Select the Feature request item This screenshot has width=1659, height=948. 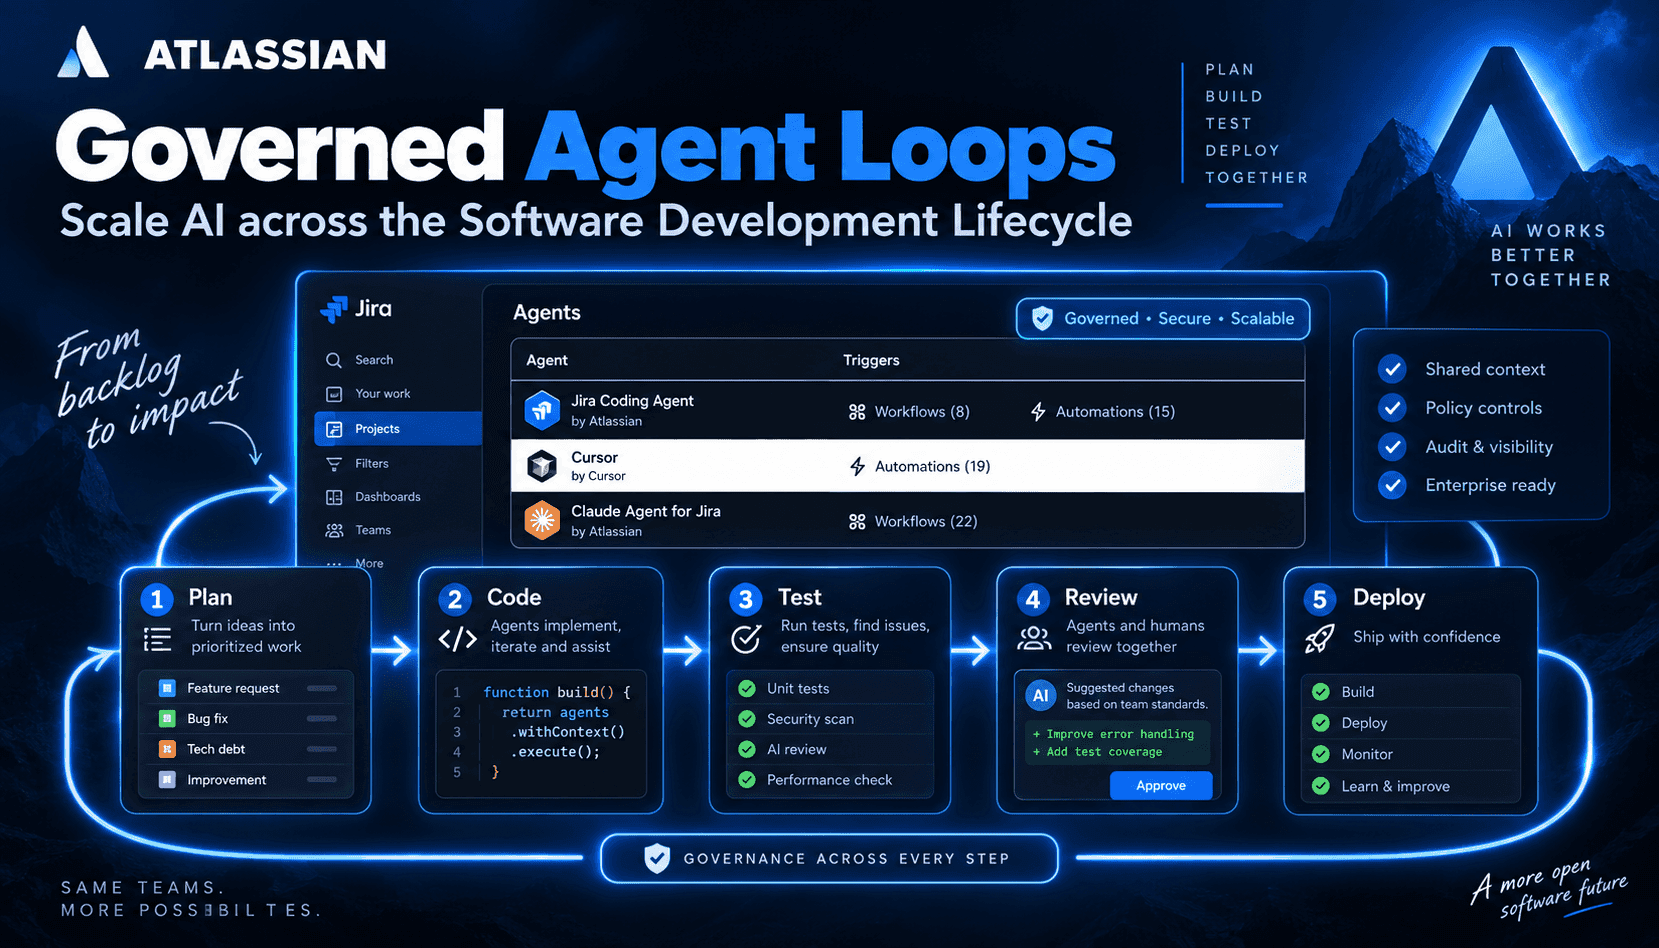tap(246, 688)
